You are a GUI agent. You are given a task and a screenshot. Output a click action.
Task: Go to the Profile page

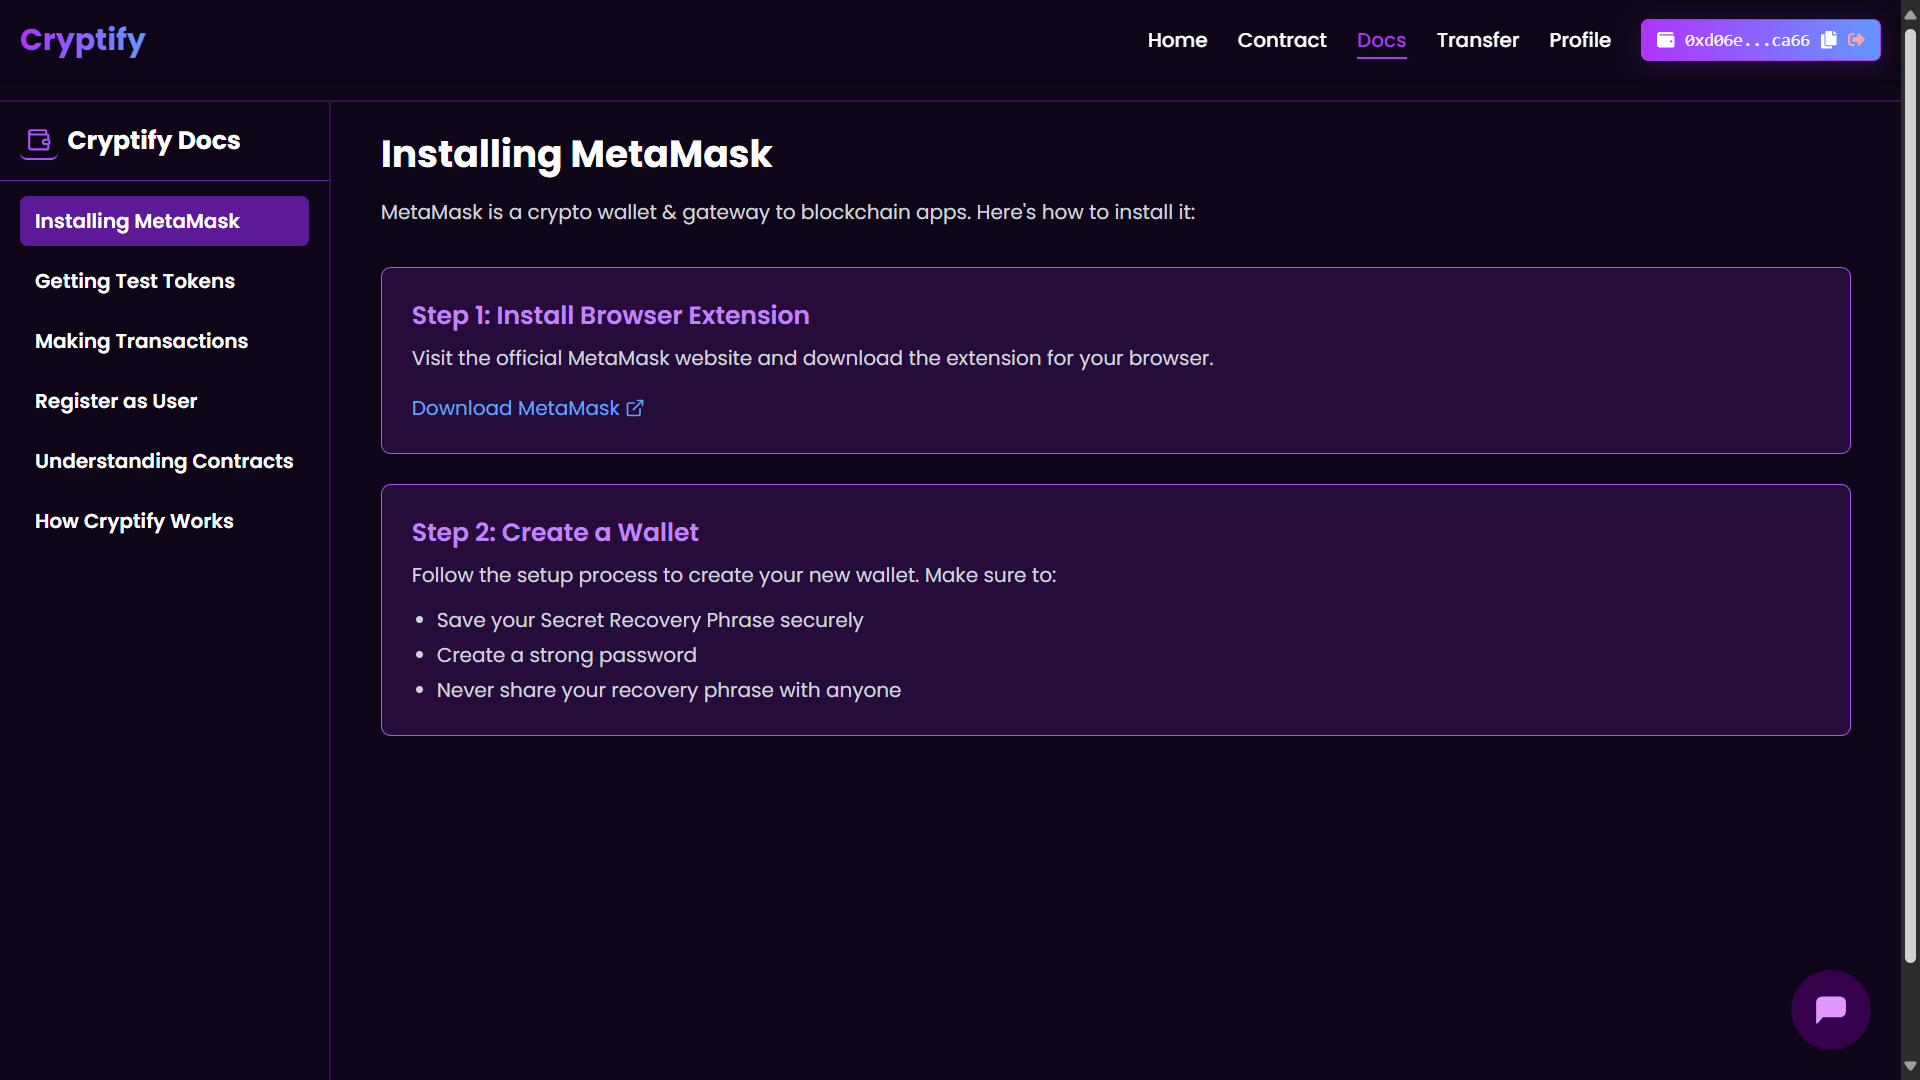point(1579,40)
